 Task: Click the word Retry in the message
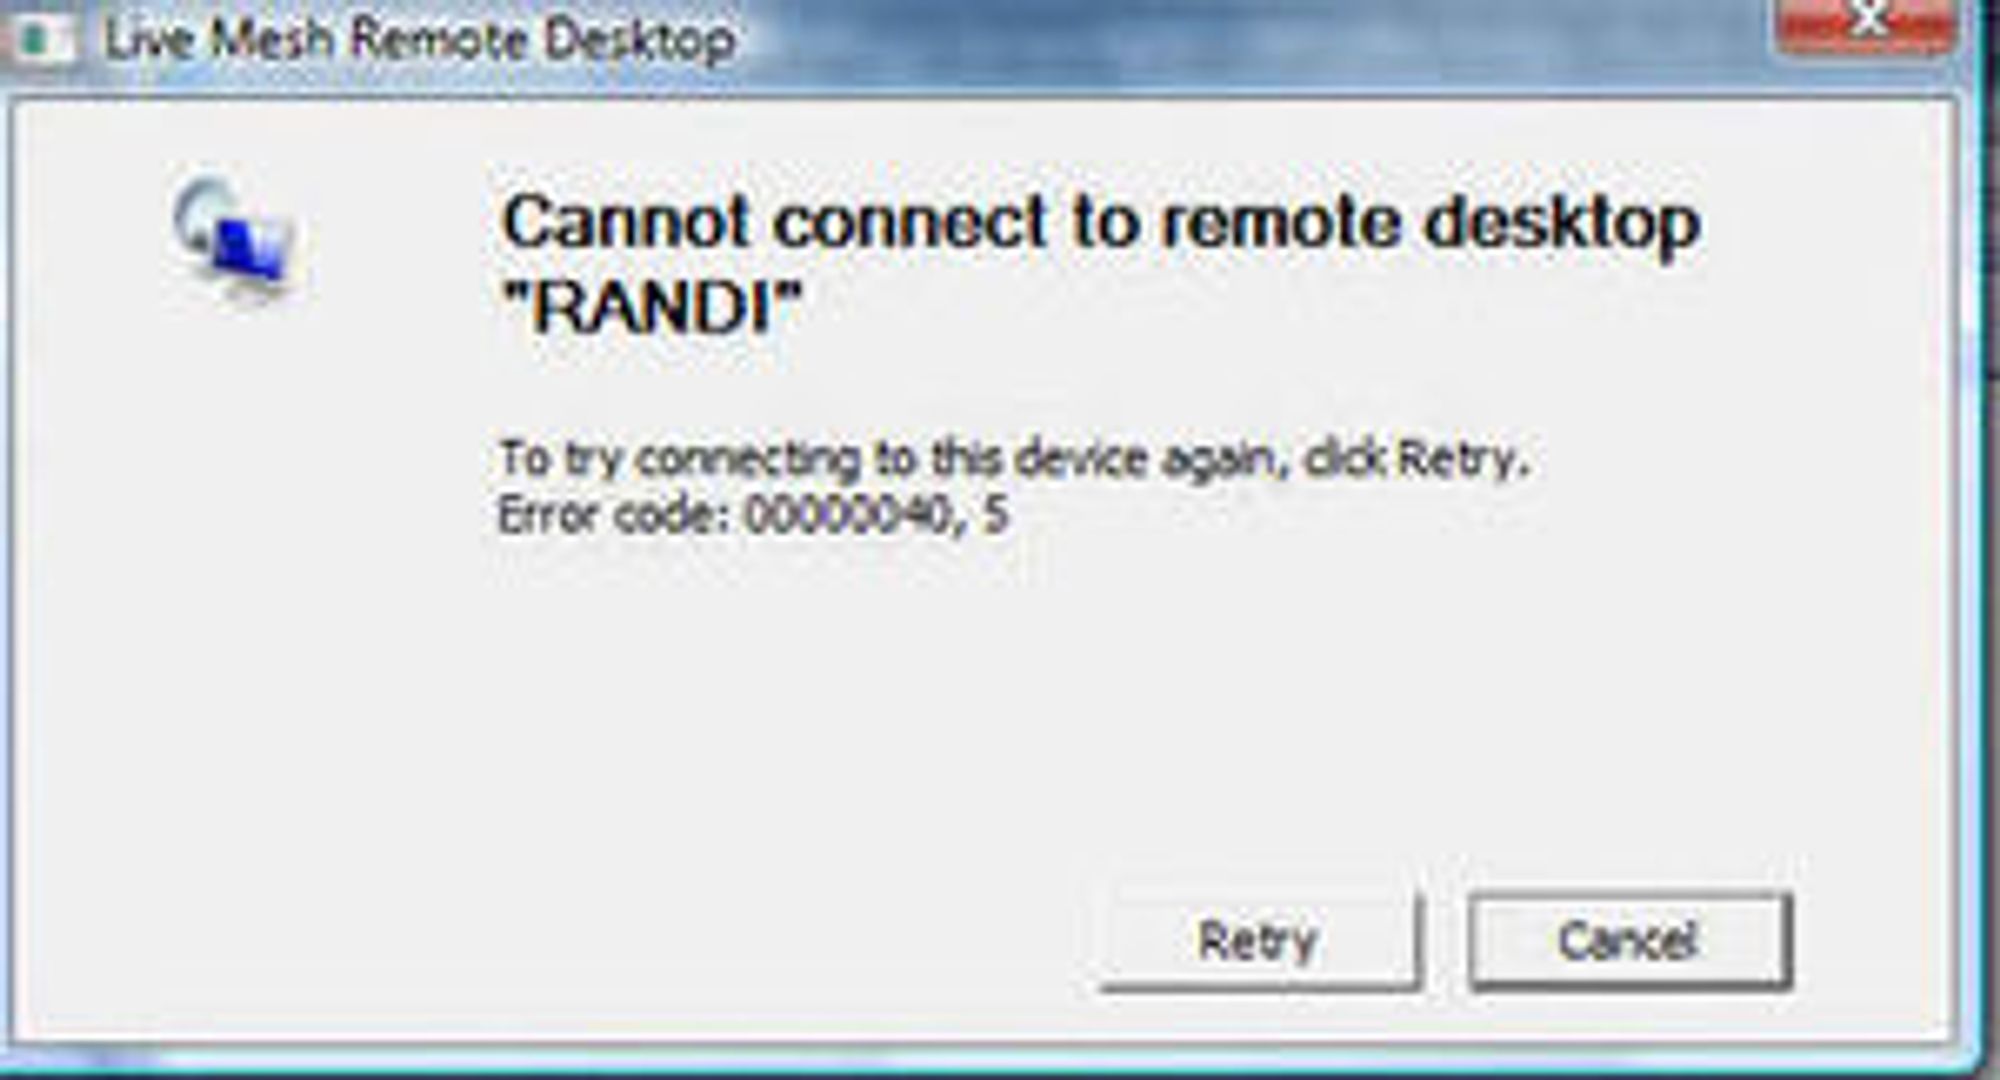coord(1458,459)
